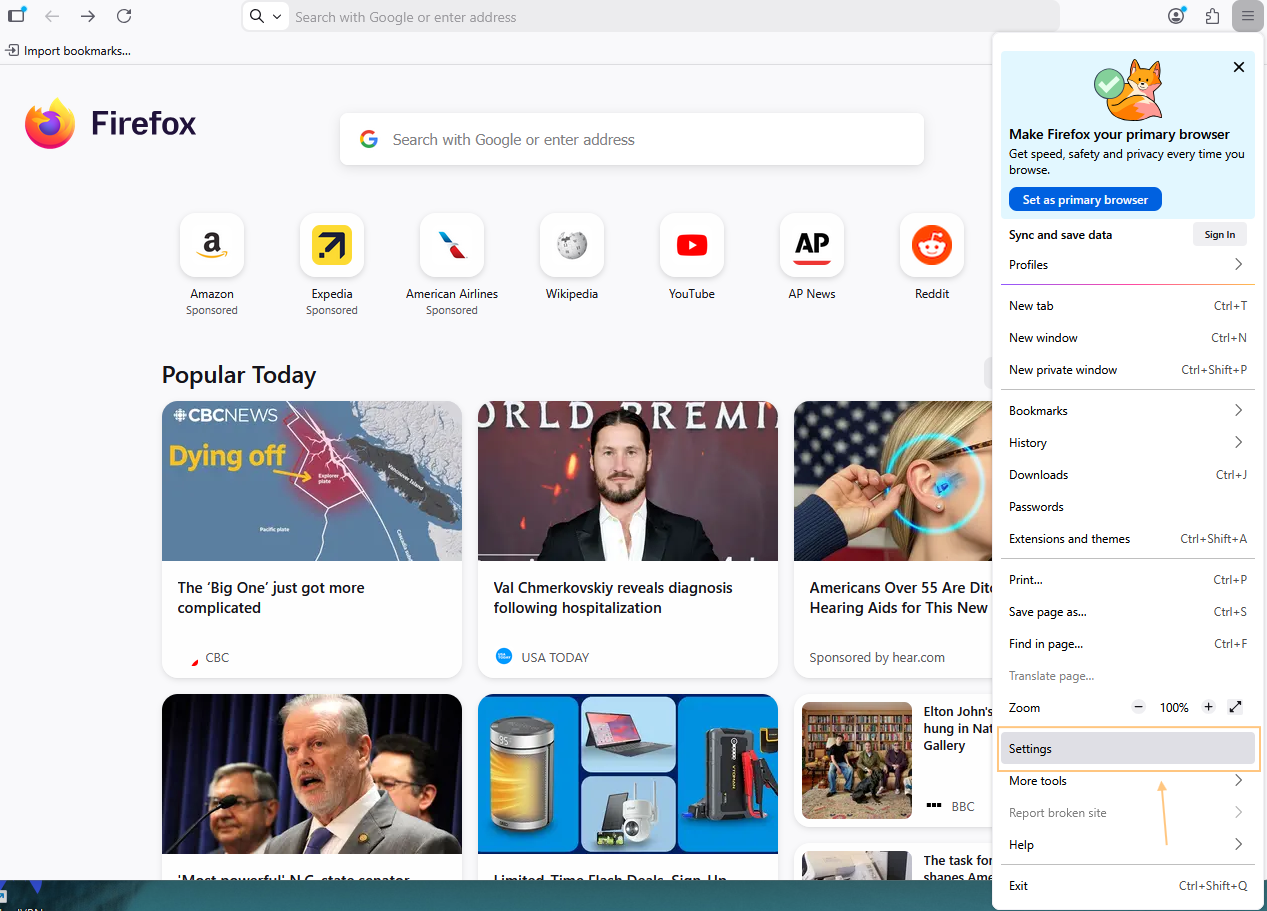Open the American Airlines shortcut

pos(451,245)
